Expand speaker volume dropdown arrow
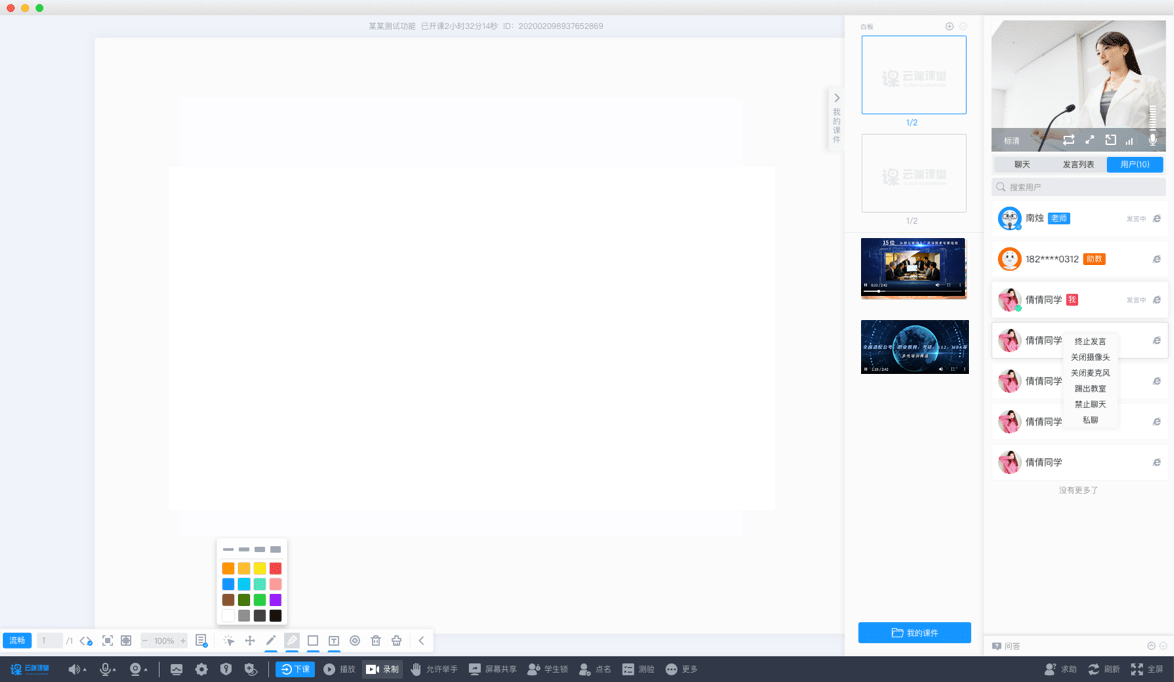The height and width of the screenshot is (682, 1174). [x=85, y=670]
